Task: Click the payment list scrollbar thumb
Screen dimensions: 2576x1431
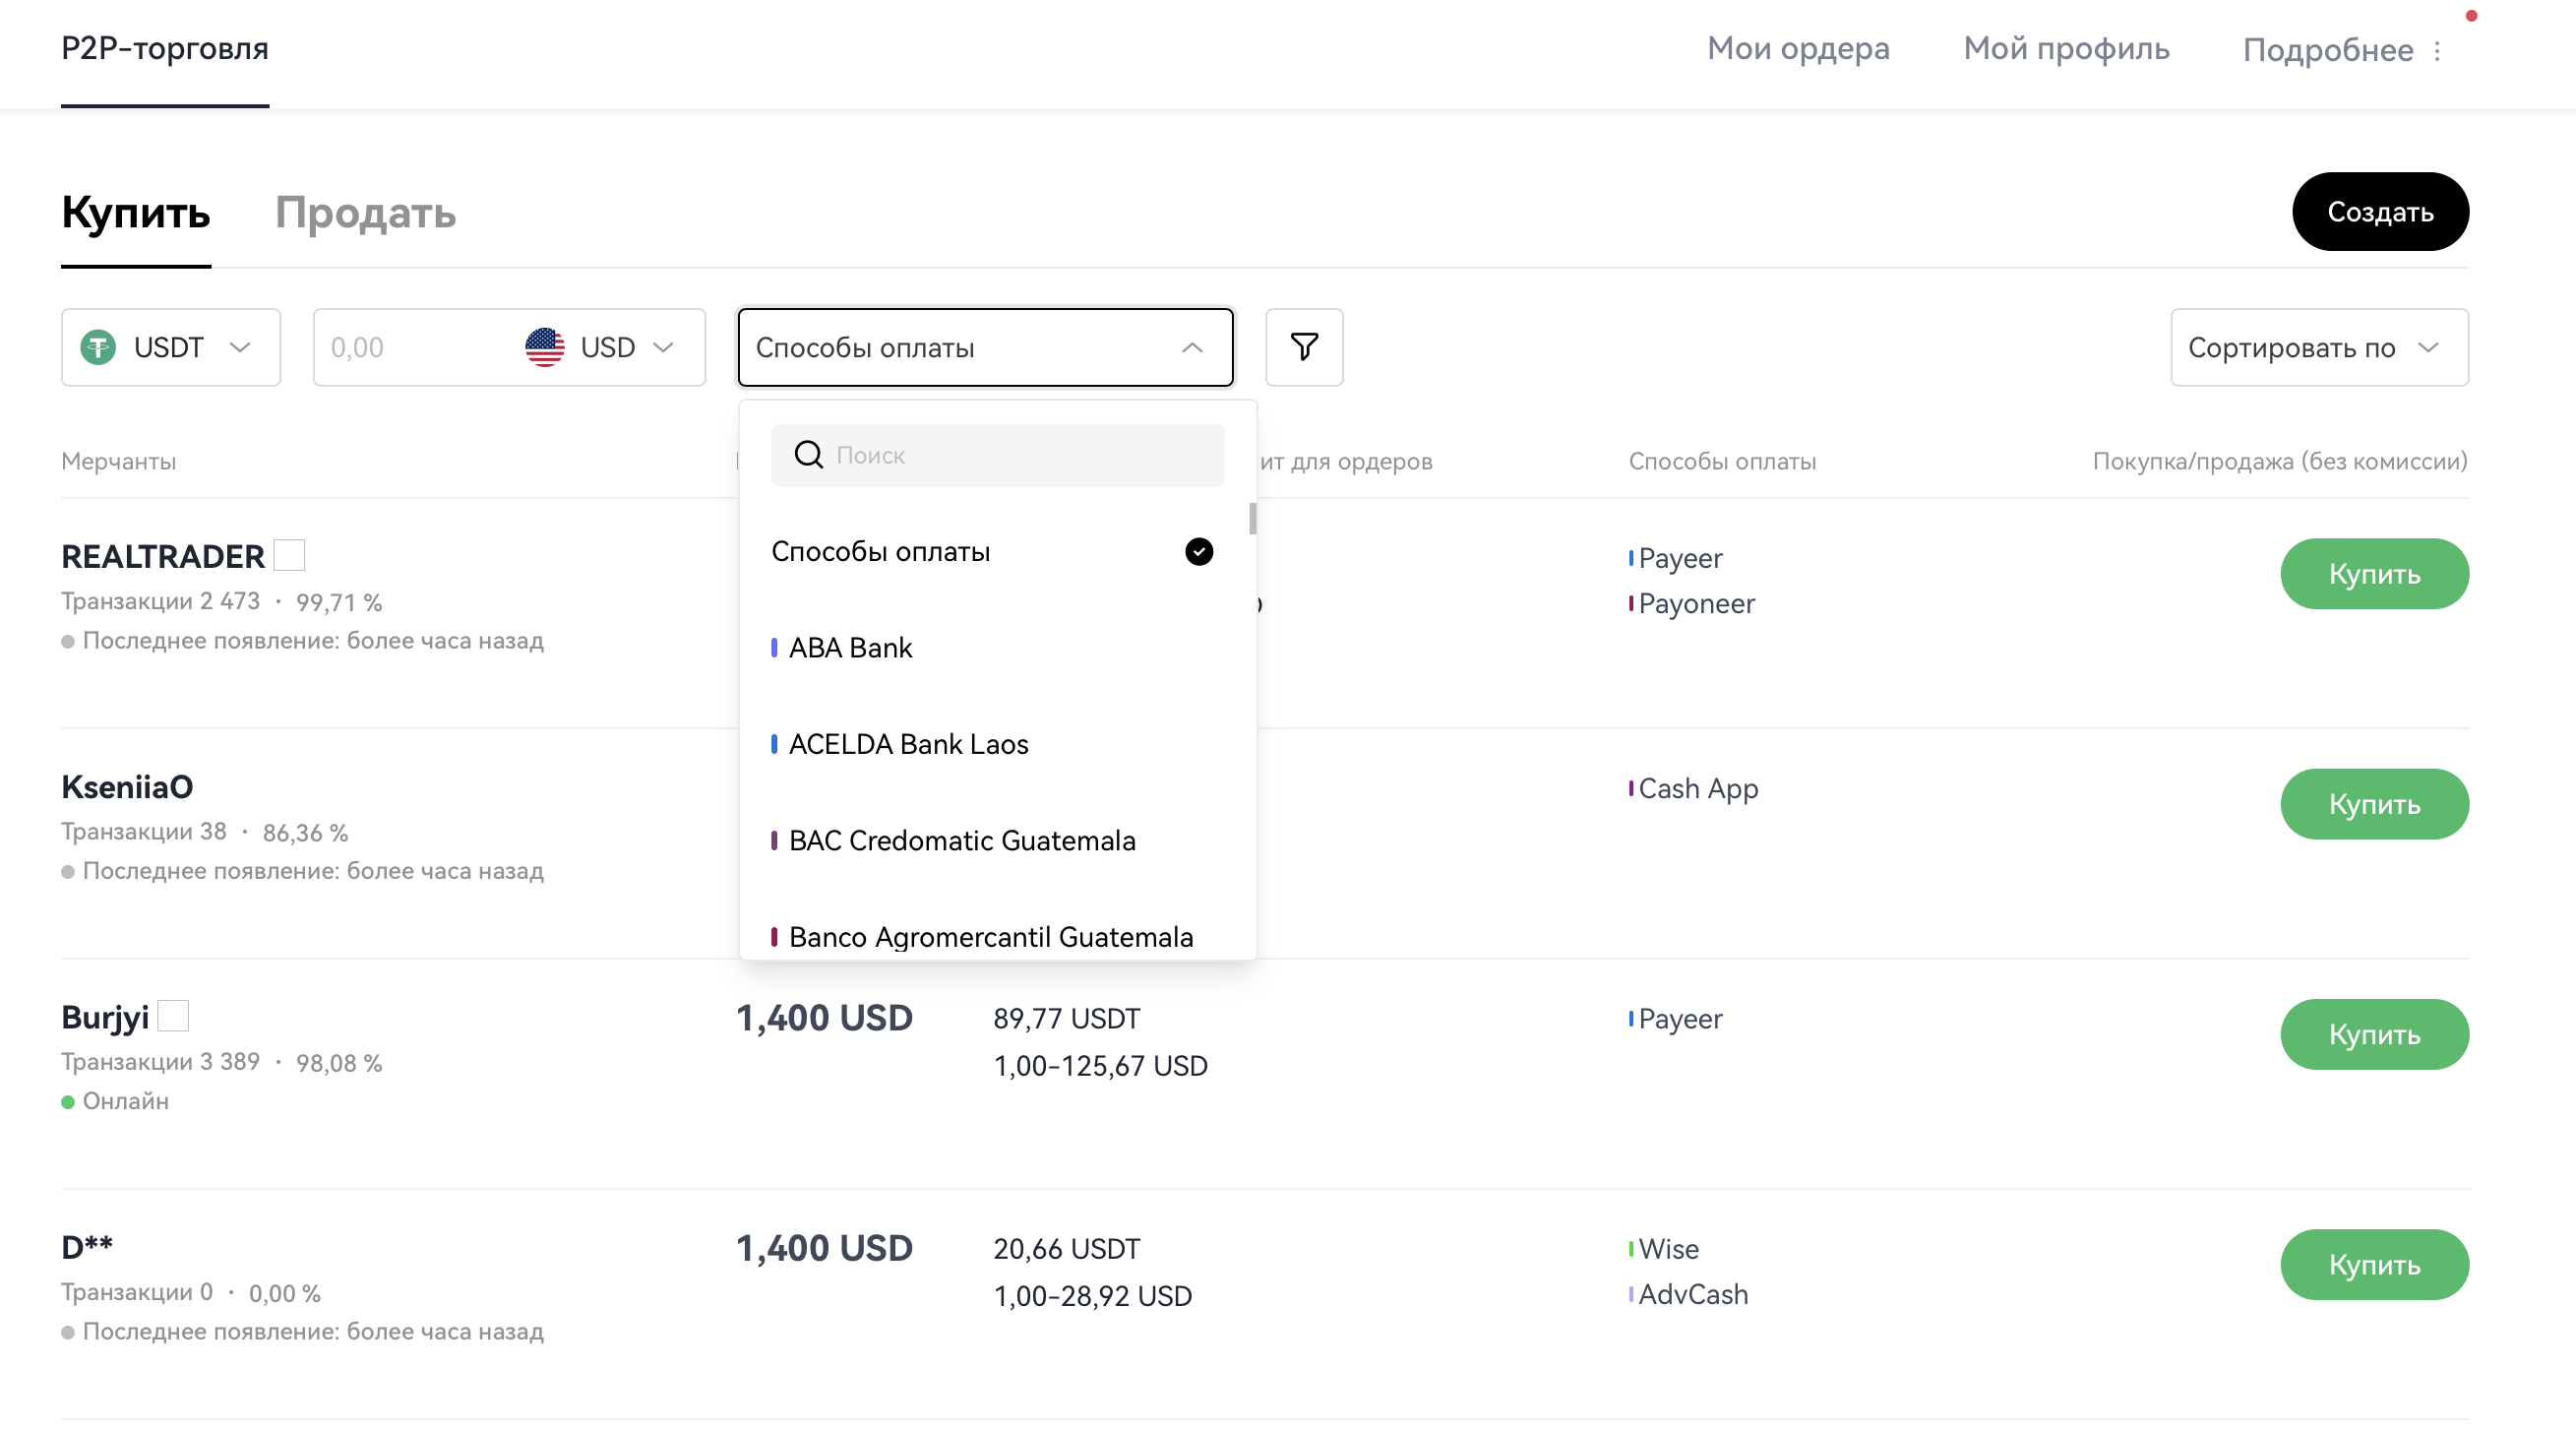Action: (1252, 518)
